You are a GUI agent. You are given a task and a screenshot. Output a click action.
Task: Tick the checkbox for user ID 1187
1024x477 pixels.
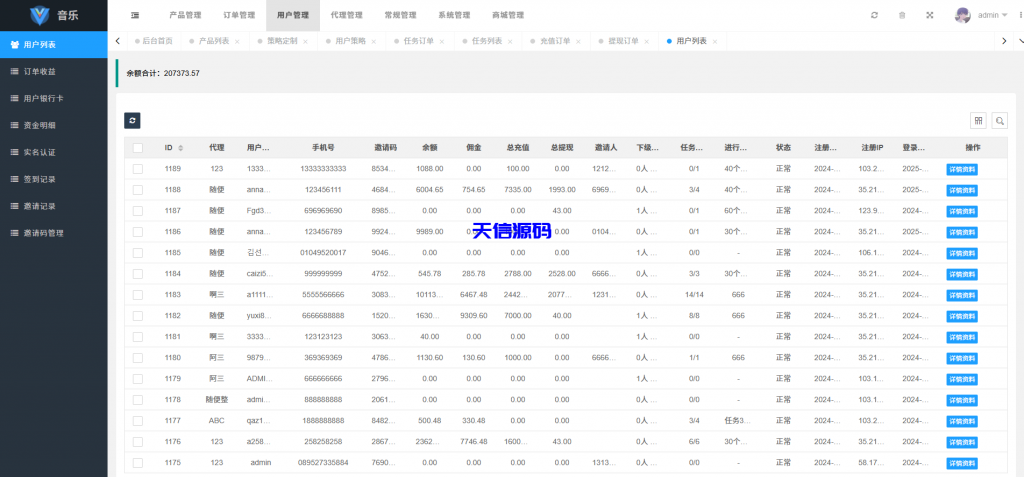point(138,210)
